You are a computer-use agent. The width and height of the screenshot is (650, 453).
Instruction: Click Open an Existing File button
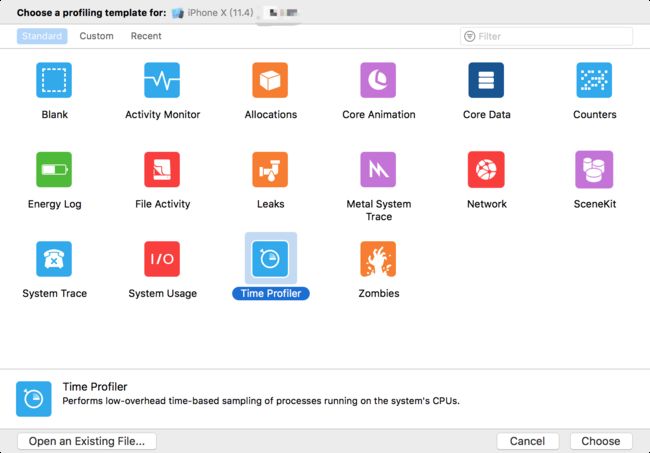[x=87, y=441]
